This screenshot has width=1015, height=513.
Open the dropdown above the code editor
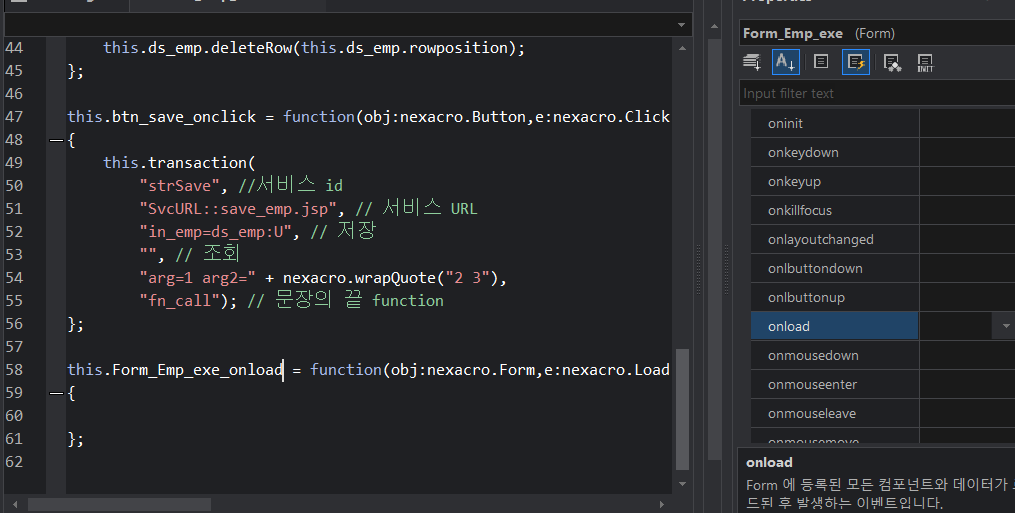tap(681, 25)
